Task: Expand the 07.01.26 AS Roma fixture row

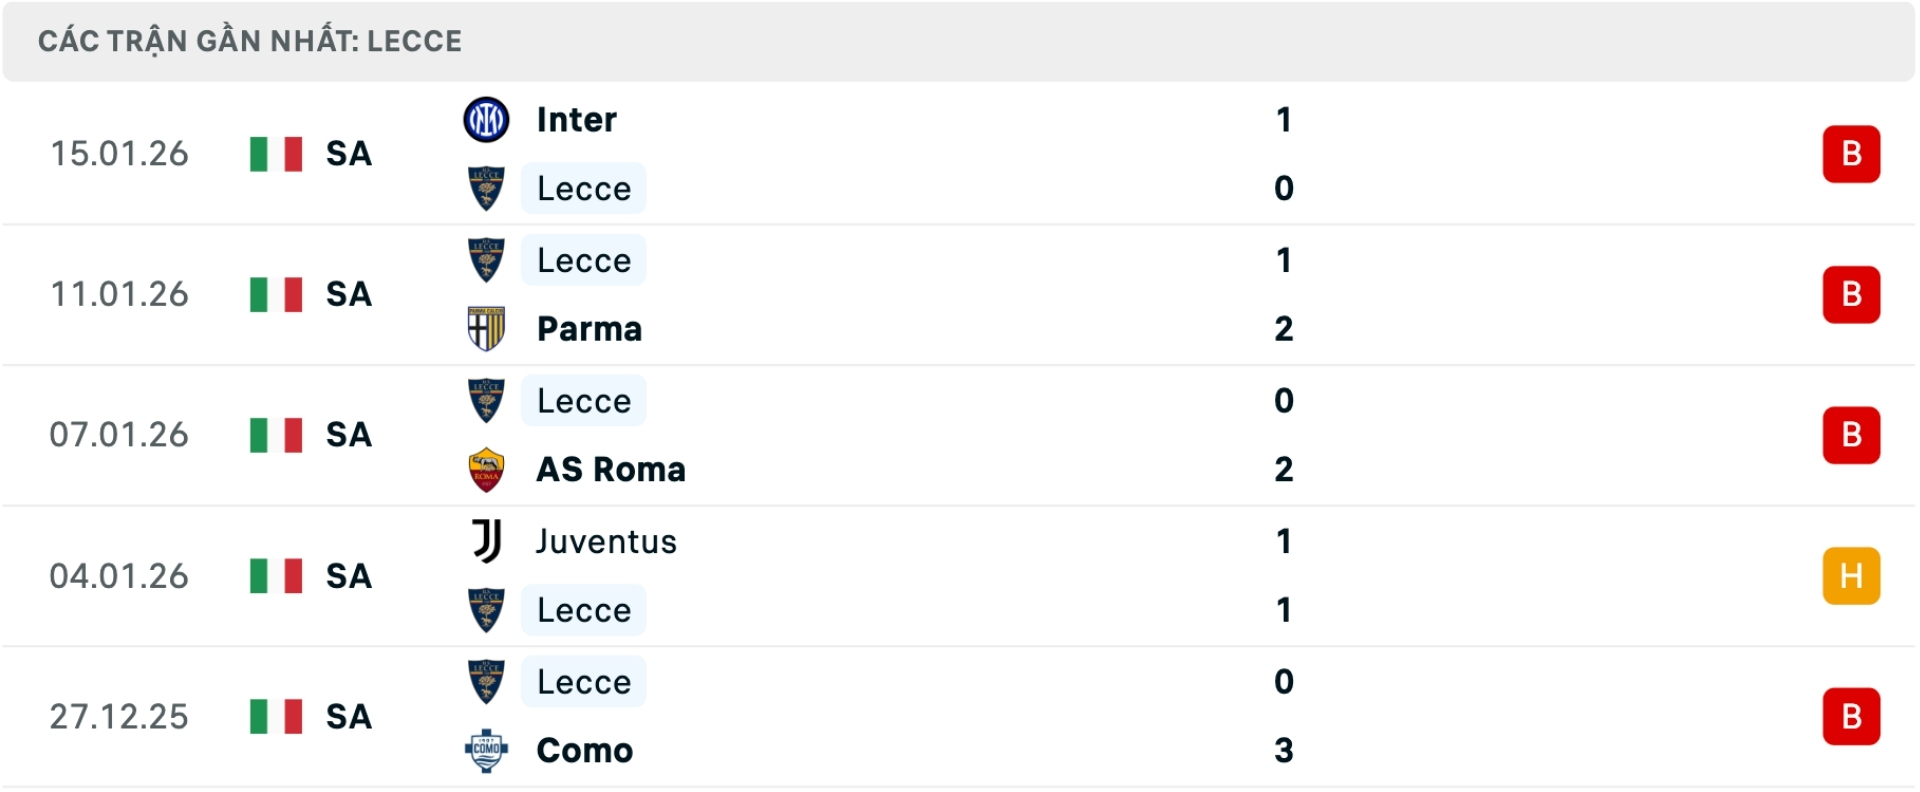Action: click(960, 435)
